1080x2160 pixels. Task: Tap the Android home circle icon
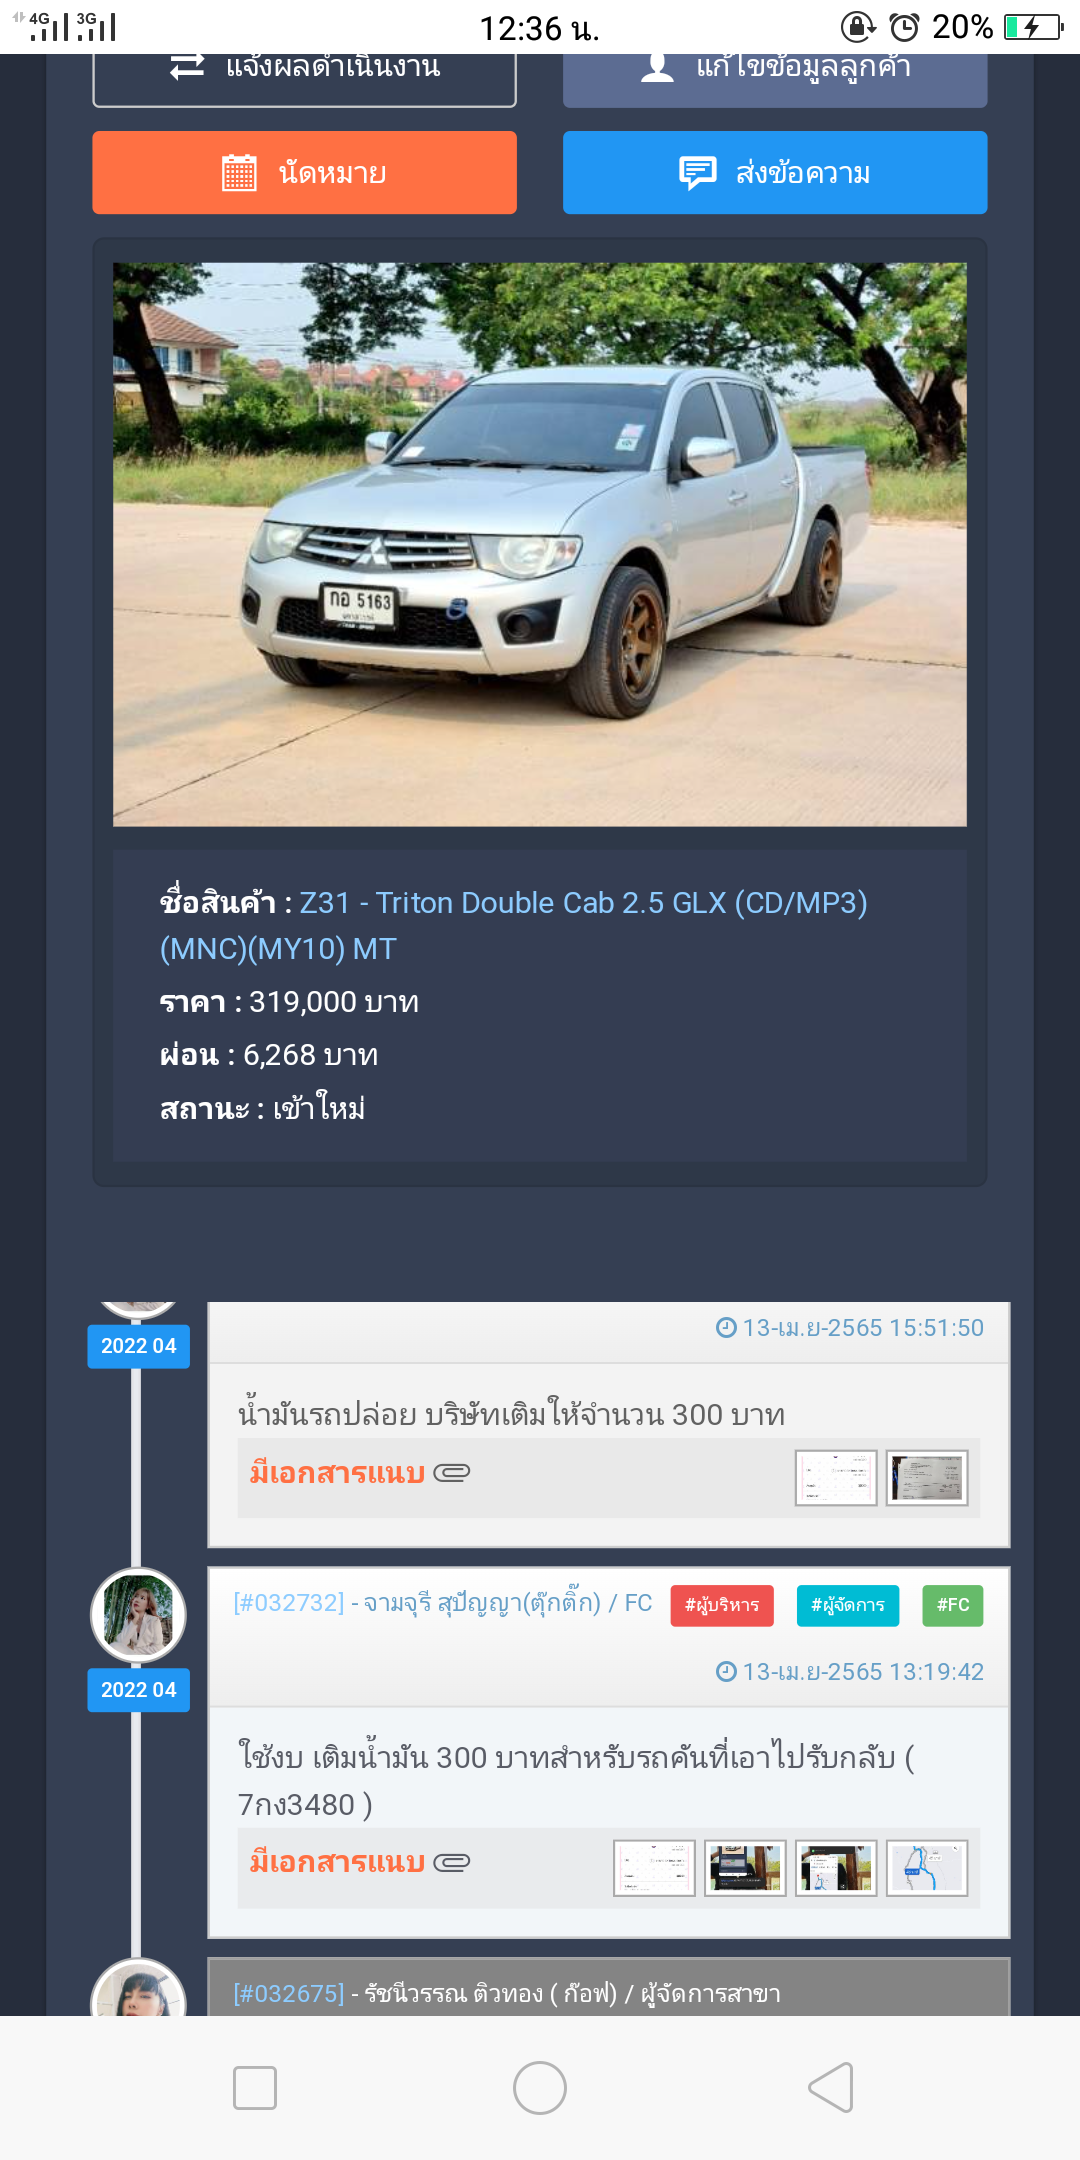[x=540, y=2088]
